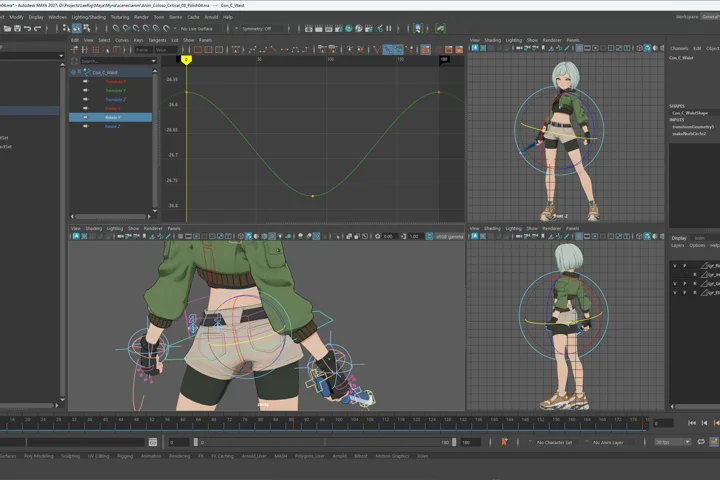
Task: Select by object type mode icon
Action: click(x=76, y=28)
